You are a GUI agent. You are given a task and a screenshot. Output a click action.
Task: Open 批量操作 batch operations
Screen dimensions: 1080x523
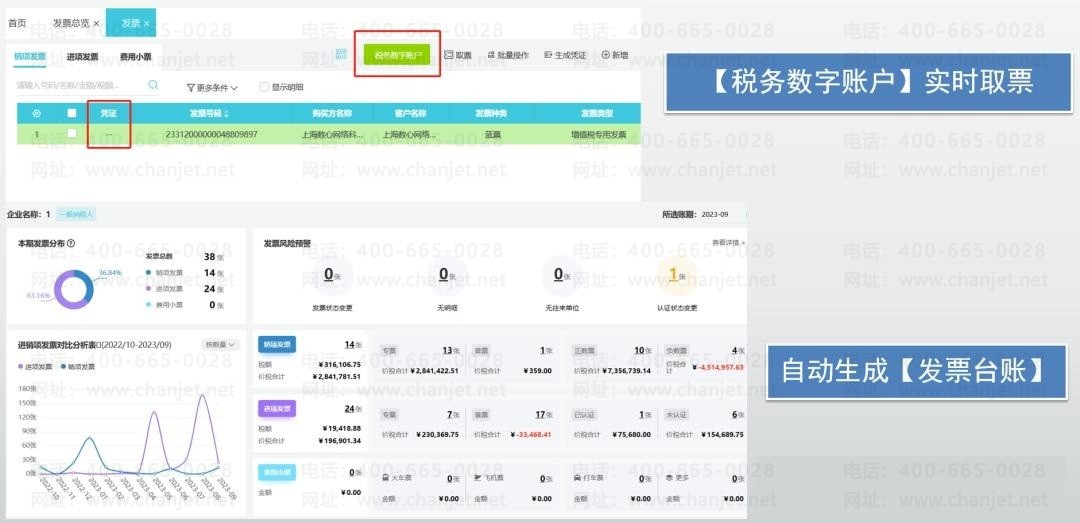click(x=508, y=55)
